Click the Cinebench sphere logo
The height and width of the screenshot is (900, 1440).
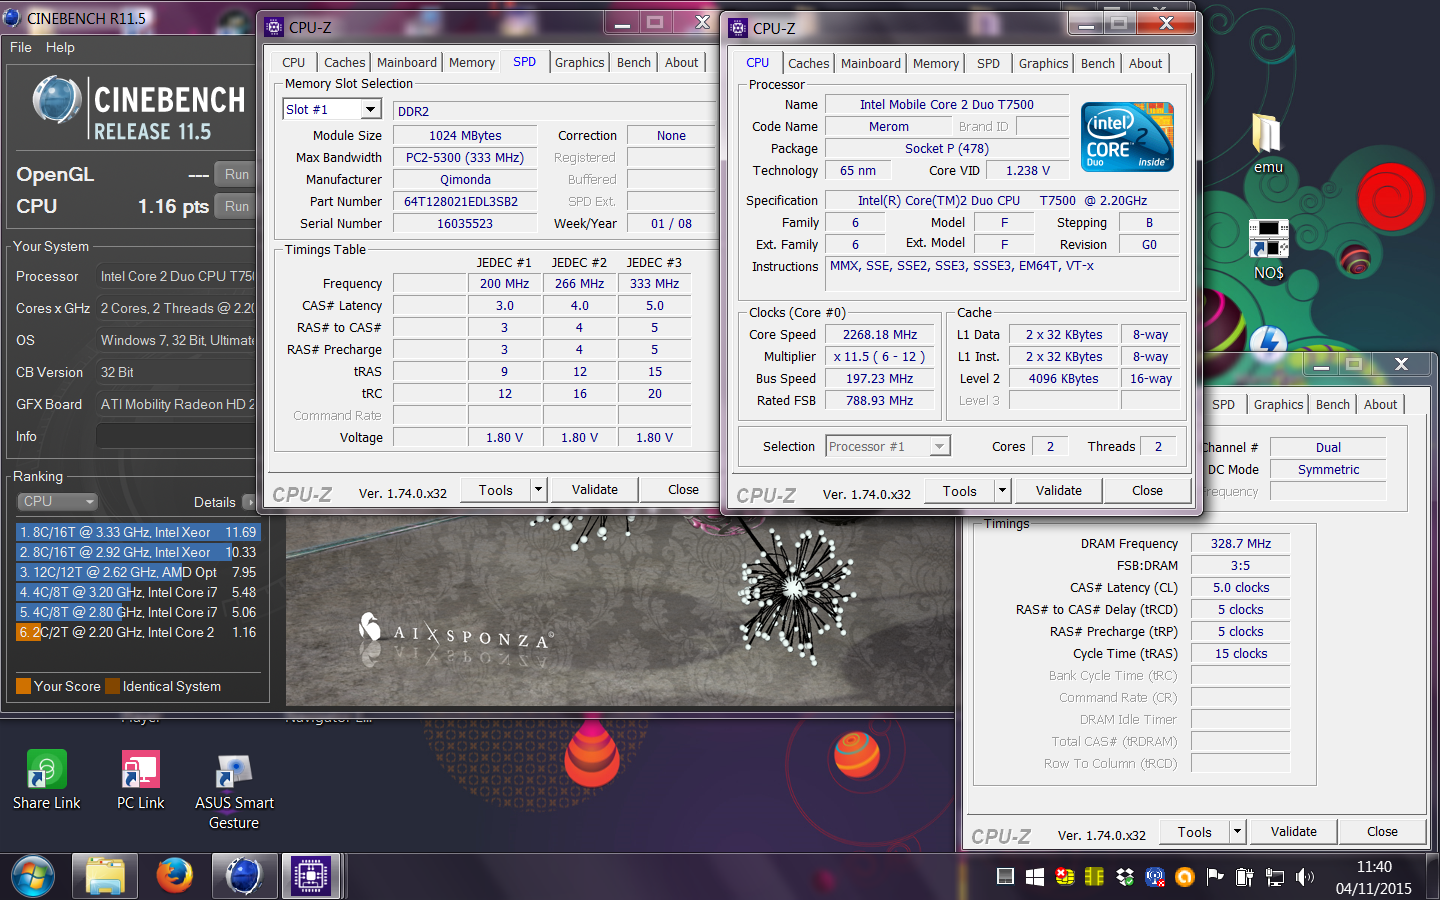[x=57, y=101]
